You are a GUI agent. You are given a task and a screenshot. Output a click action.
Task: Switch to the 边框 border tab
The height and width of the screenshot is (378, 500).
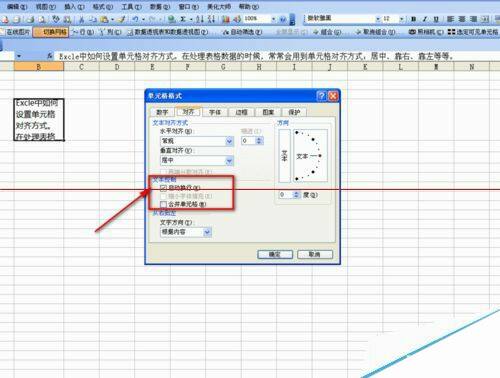pos(241,112)
